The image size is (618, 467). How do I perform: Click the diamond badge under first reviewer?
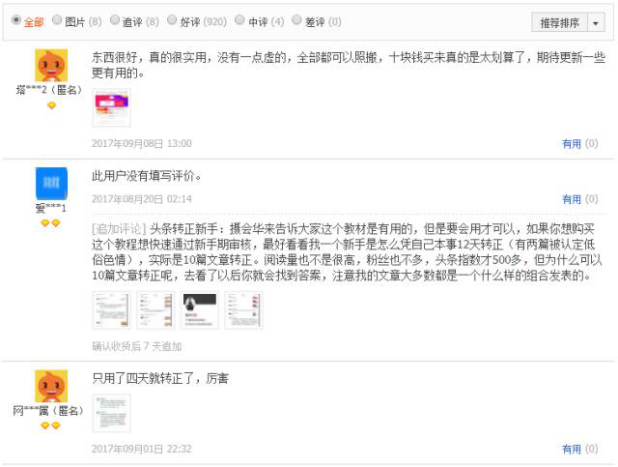51,105
